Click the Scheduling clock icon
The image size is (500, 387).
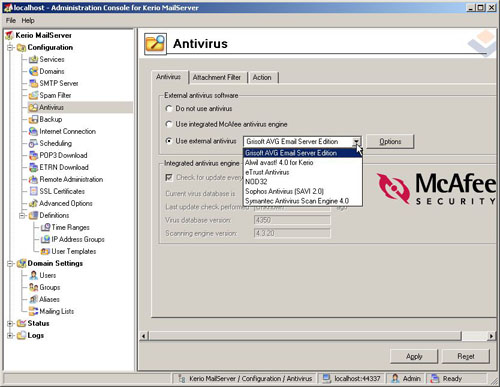coord(33,143)
